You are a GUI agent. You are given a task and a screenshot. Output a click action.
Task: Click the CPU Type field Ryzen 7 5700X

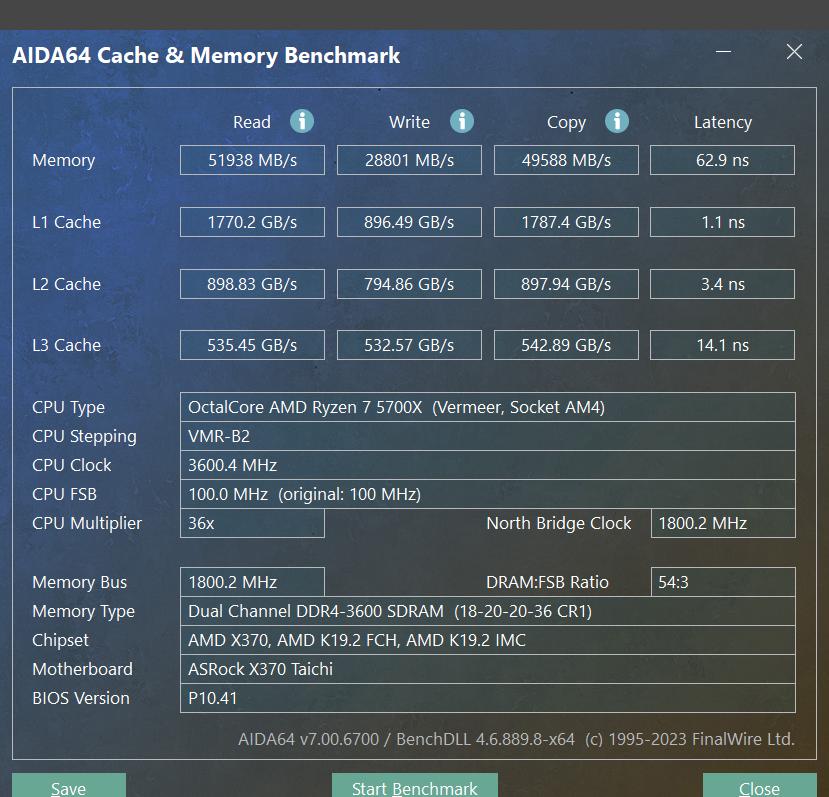pos(487,407)
